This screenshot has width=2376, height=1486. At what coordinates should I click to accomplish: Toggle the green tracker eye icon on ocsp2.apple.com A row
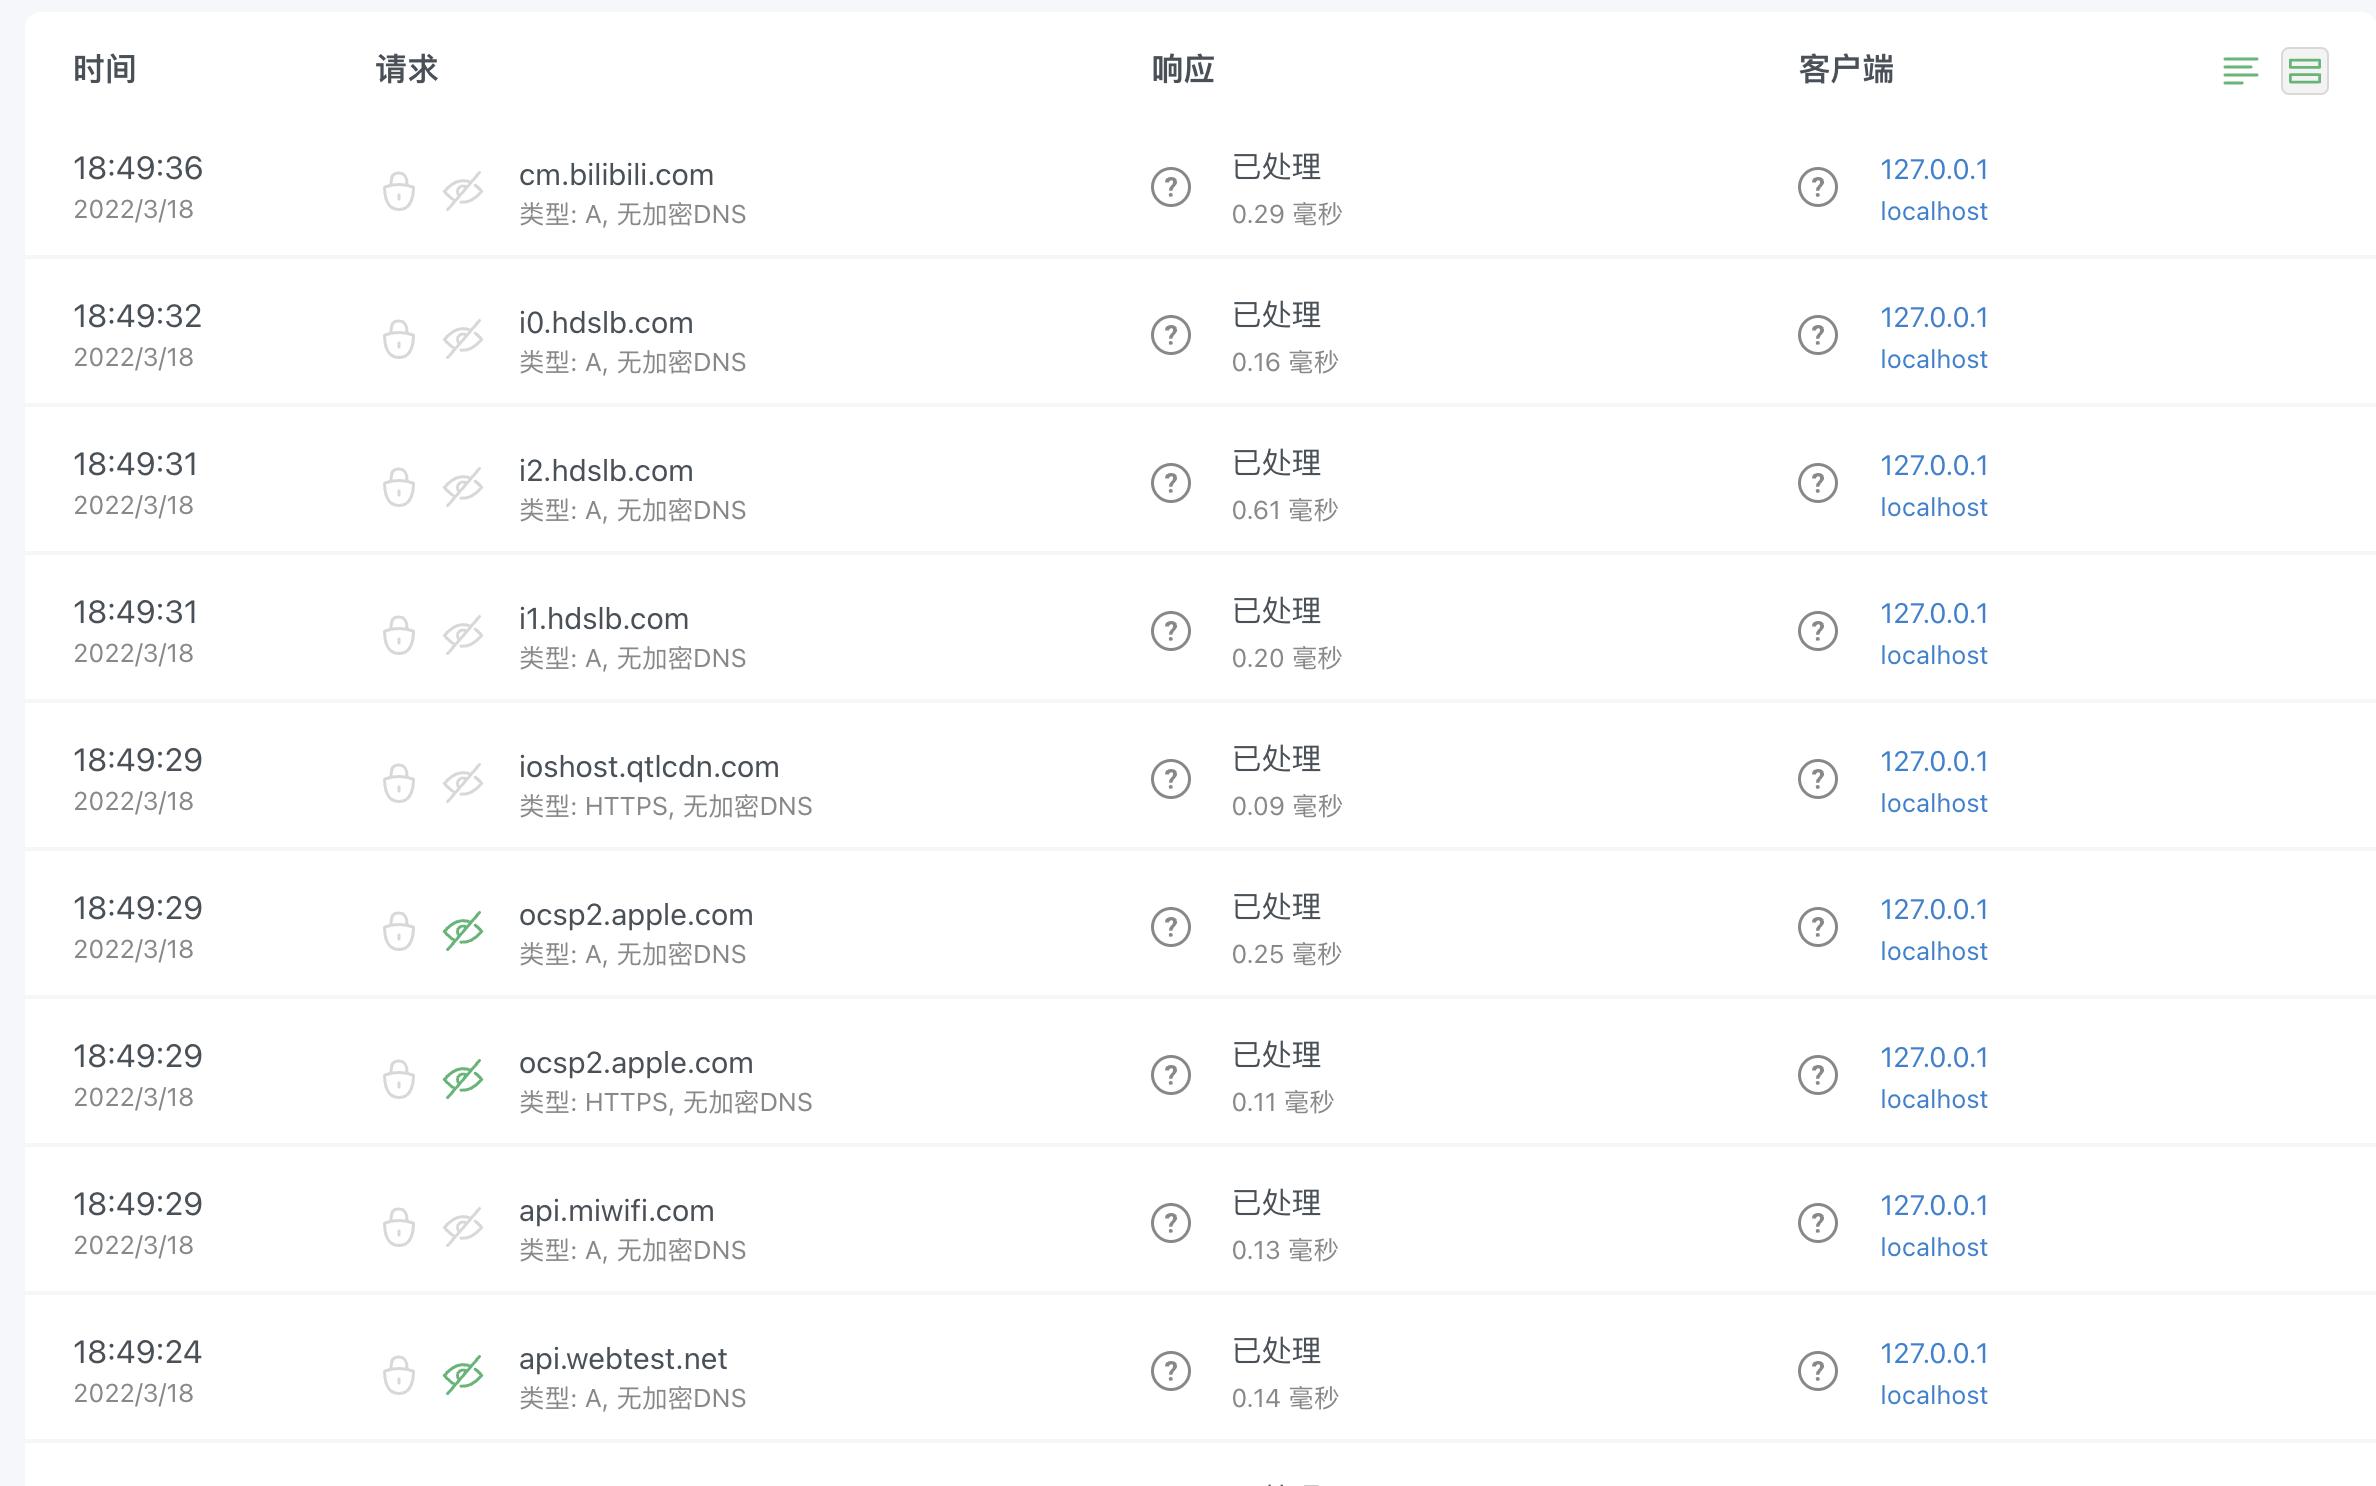coord(462,928)
